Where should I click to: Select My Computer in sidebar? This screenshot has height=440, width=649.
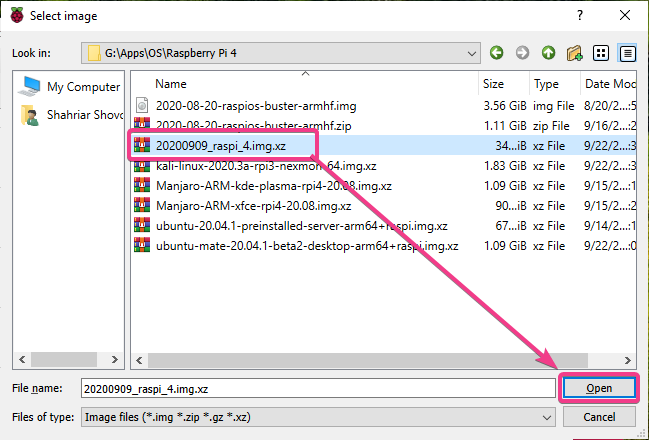[84, 87]
